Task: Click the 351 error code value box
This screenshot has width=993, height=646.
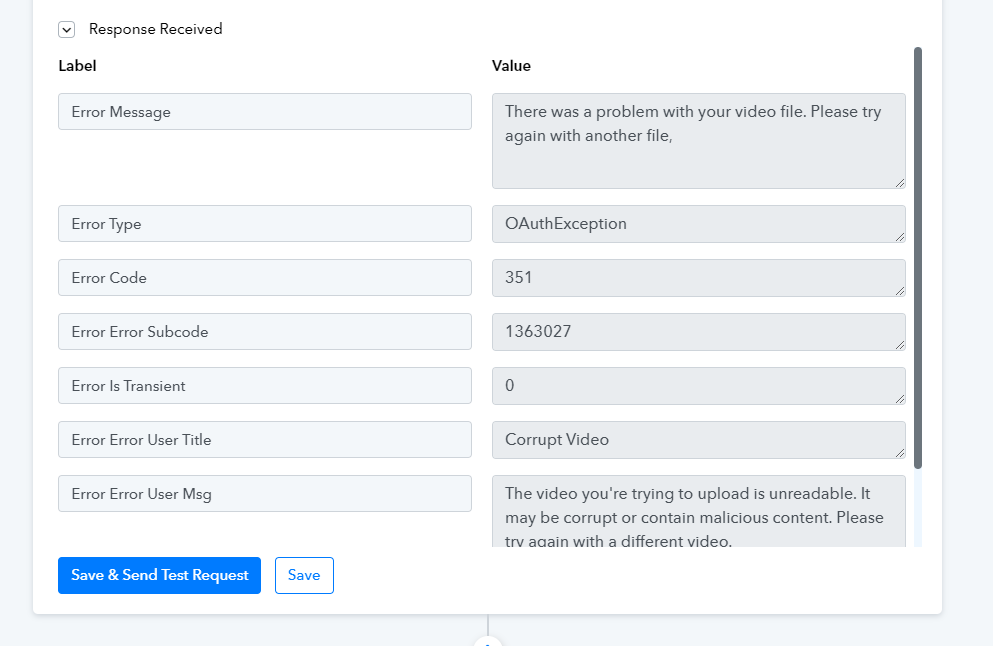Action: [699, 277]
